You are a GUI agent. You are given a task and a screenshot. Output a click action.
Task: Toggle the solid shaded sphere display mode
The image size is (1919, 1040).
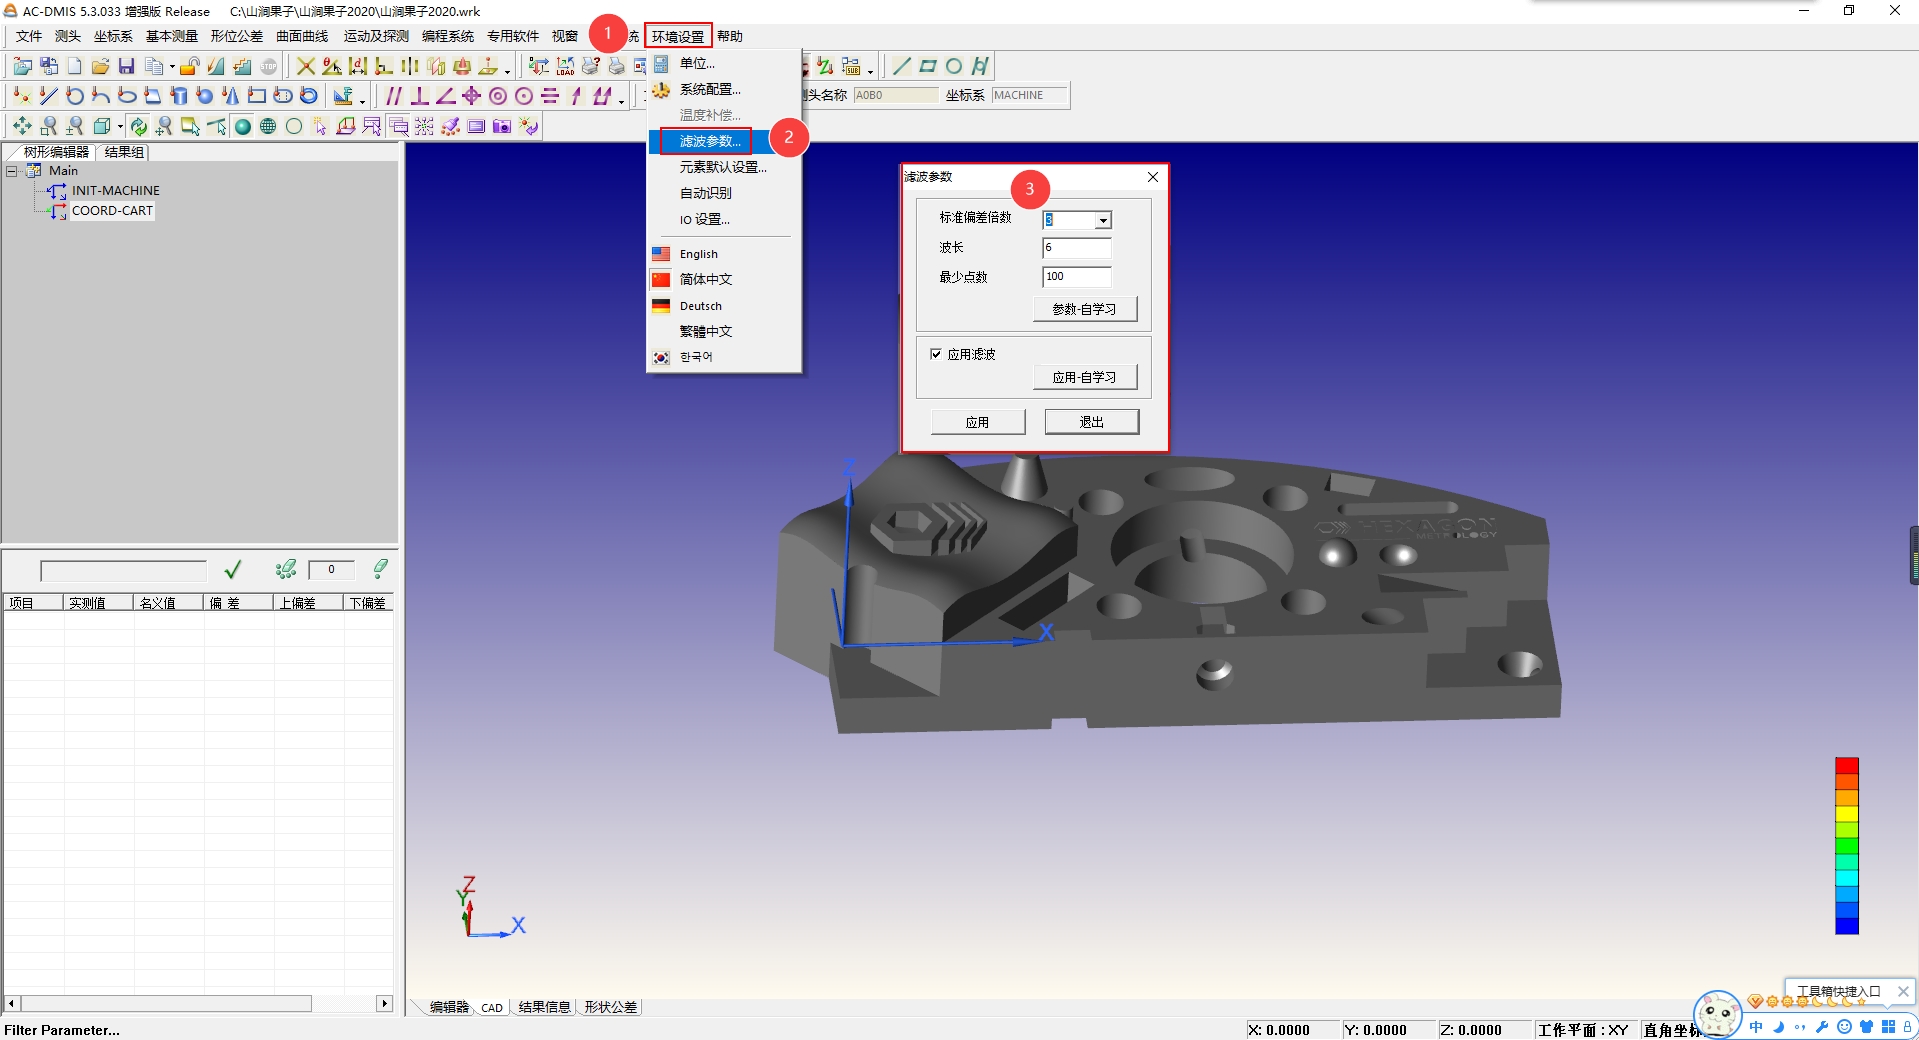[x=243, y=126]
